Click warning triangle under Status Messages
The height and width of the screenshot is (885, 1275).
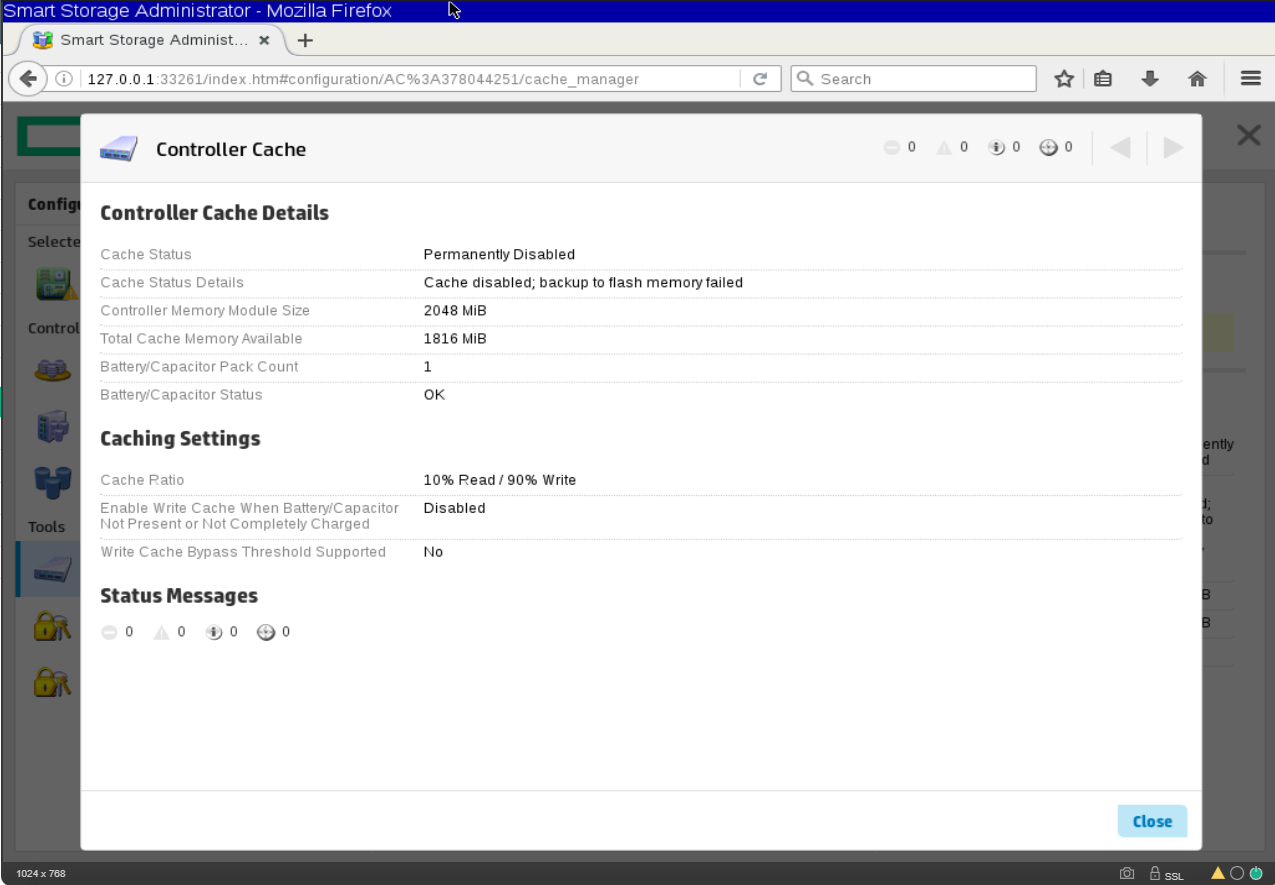[162, 632]
